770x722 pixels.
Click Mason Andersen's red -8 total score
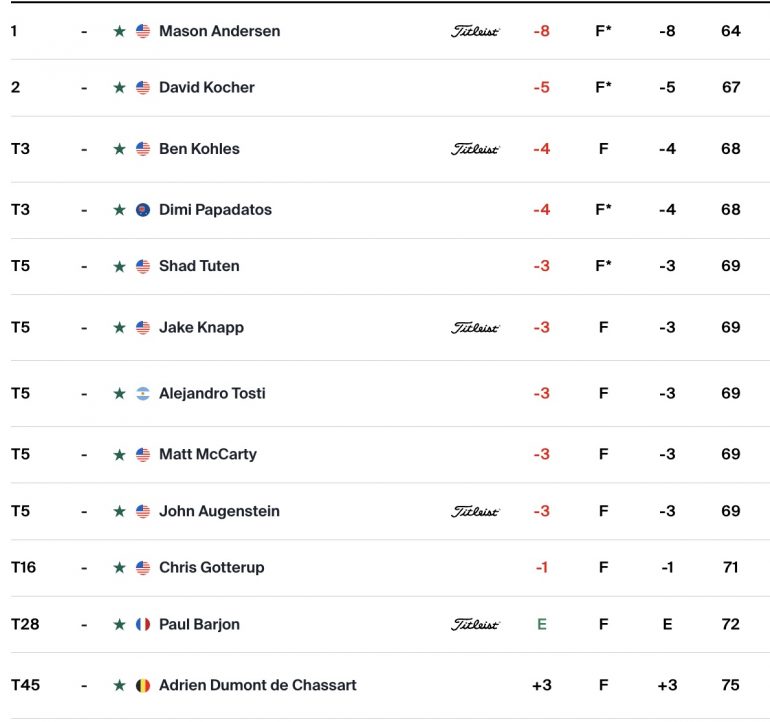[541, 31]
